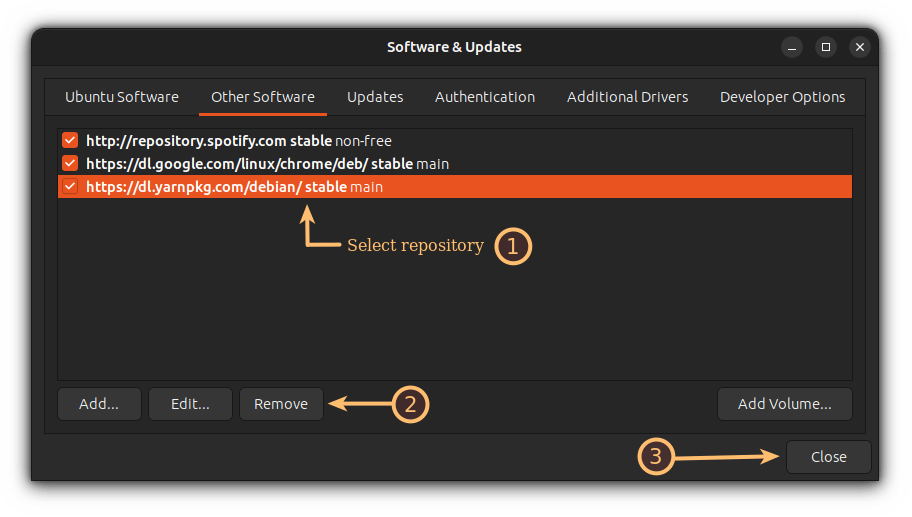Image resolution: width=912 pixels, height=517 pixels.
Task: Uncheck the Spotify repository checkbox
Action: pyautogui.click(x=70, y=141)
